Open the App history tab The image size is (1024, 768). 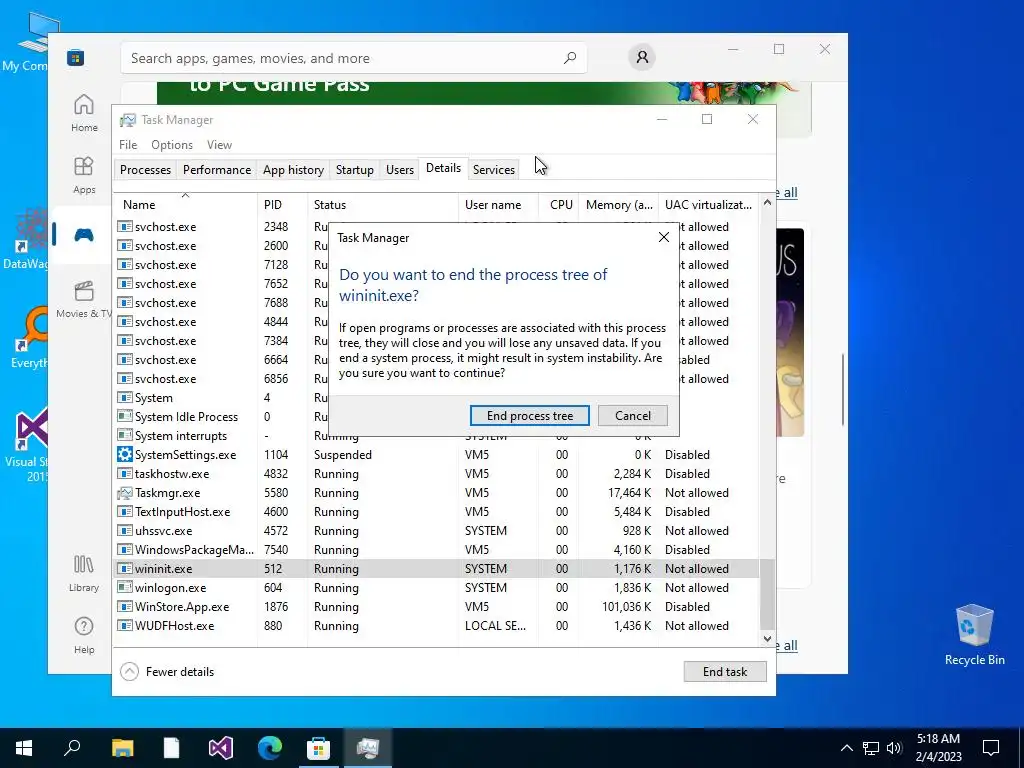click(293, 169)
